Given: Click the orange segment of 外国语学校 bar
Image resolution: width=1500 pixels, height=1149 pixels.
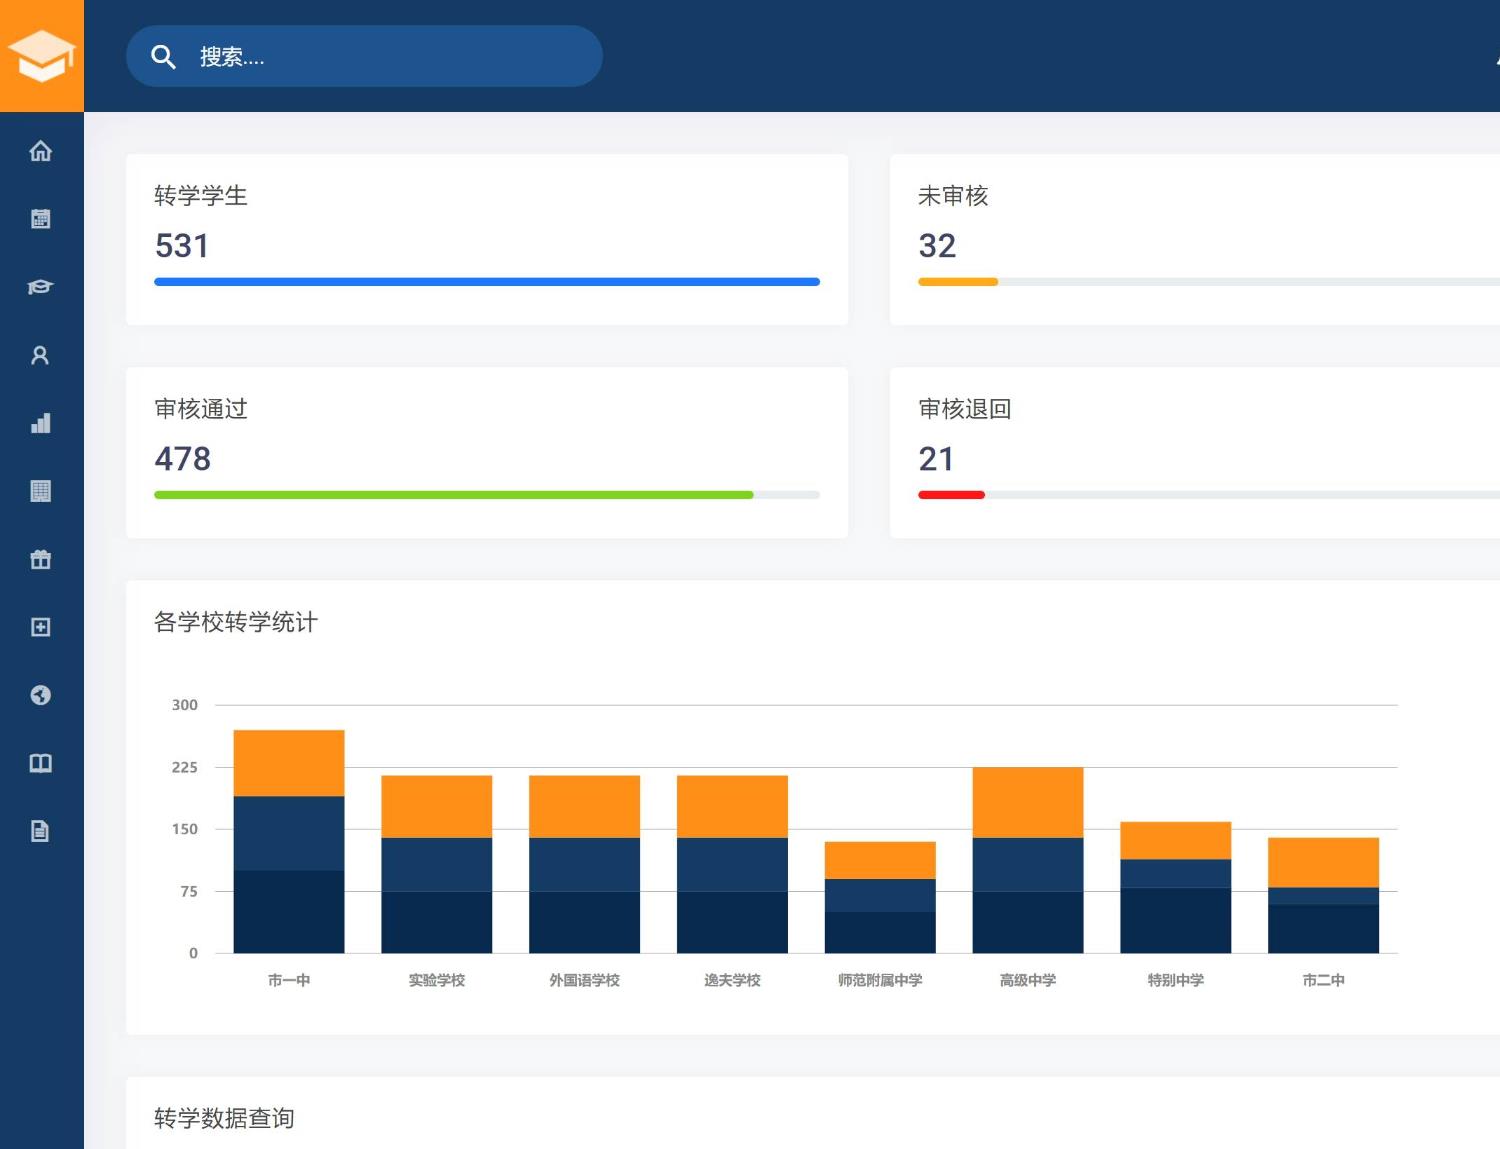Looking at the screenshot, I should 585,807.
